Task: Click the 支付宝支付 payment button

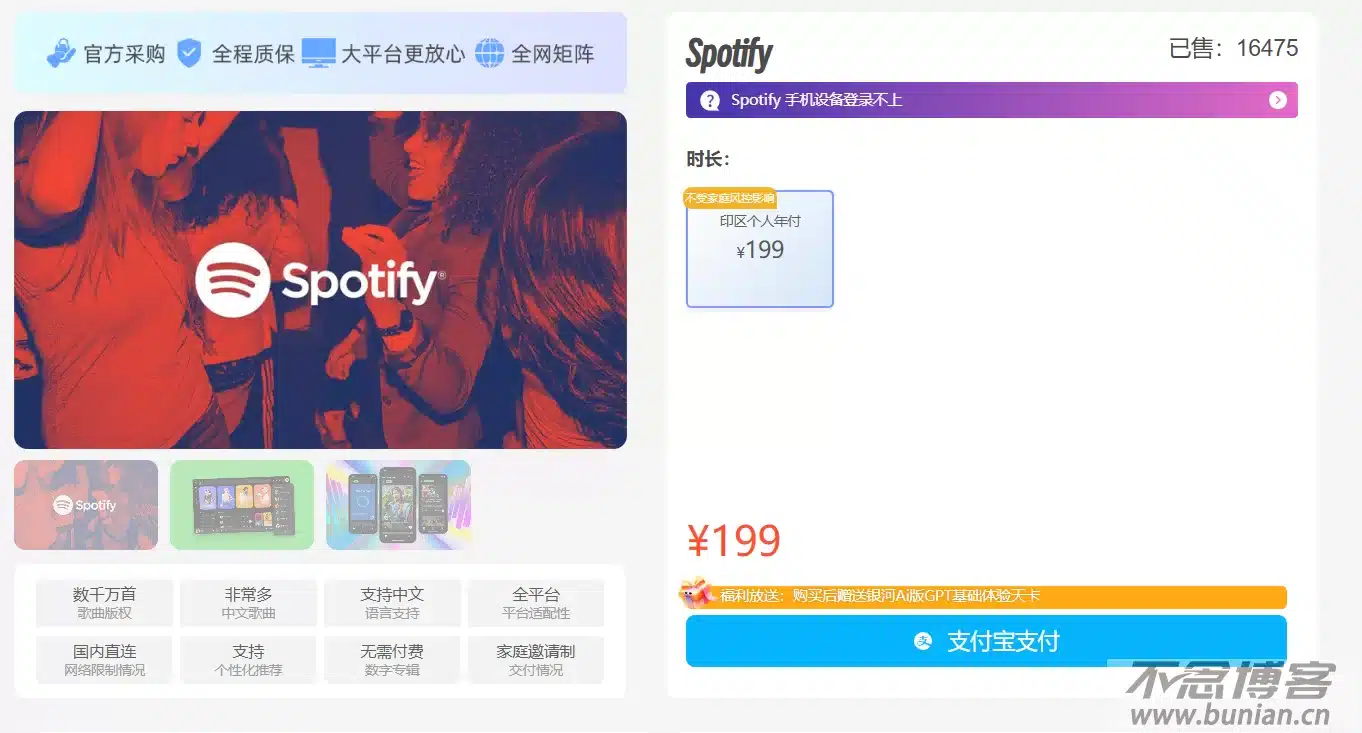Action: (986, 641)
